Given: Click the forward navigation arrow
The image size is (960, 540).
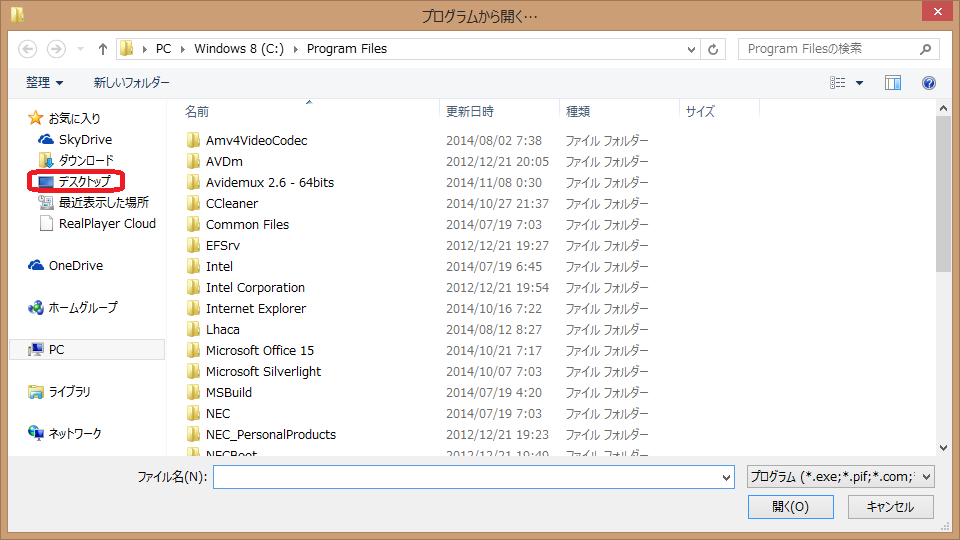Looking at the screenshot, I should (56, 49).
